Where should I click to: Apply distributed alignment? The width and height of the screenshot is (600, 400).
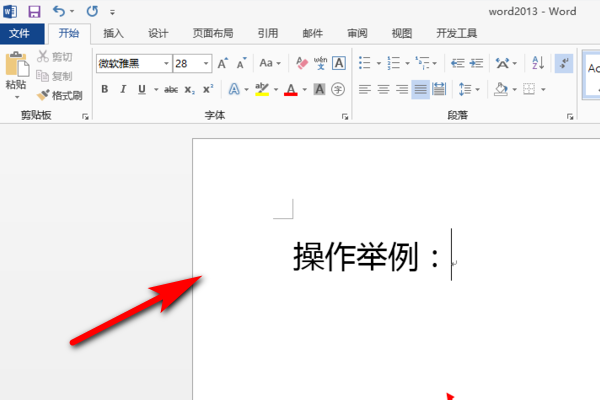439,90
